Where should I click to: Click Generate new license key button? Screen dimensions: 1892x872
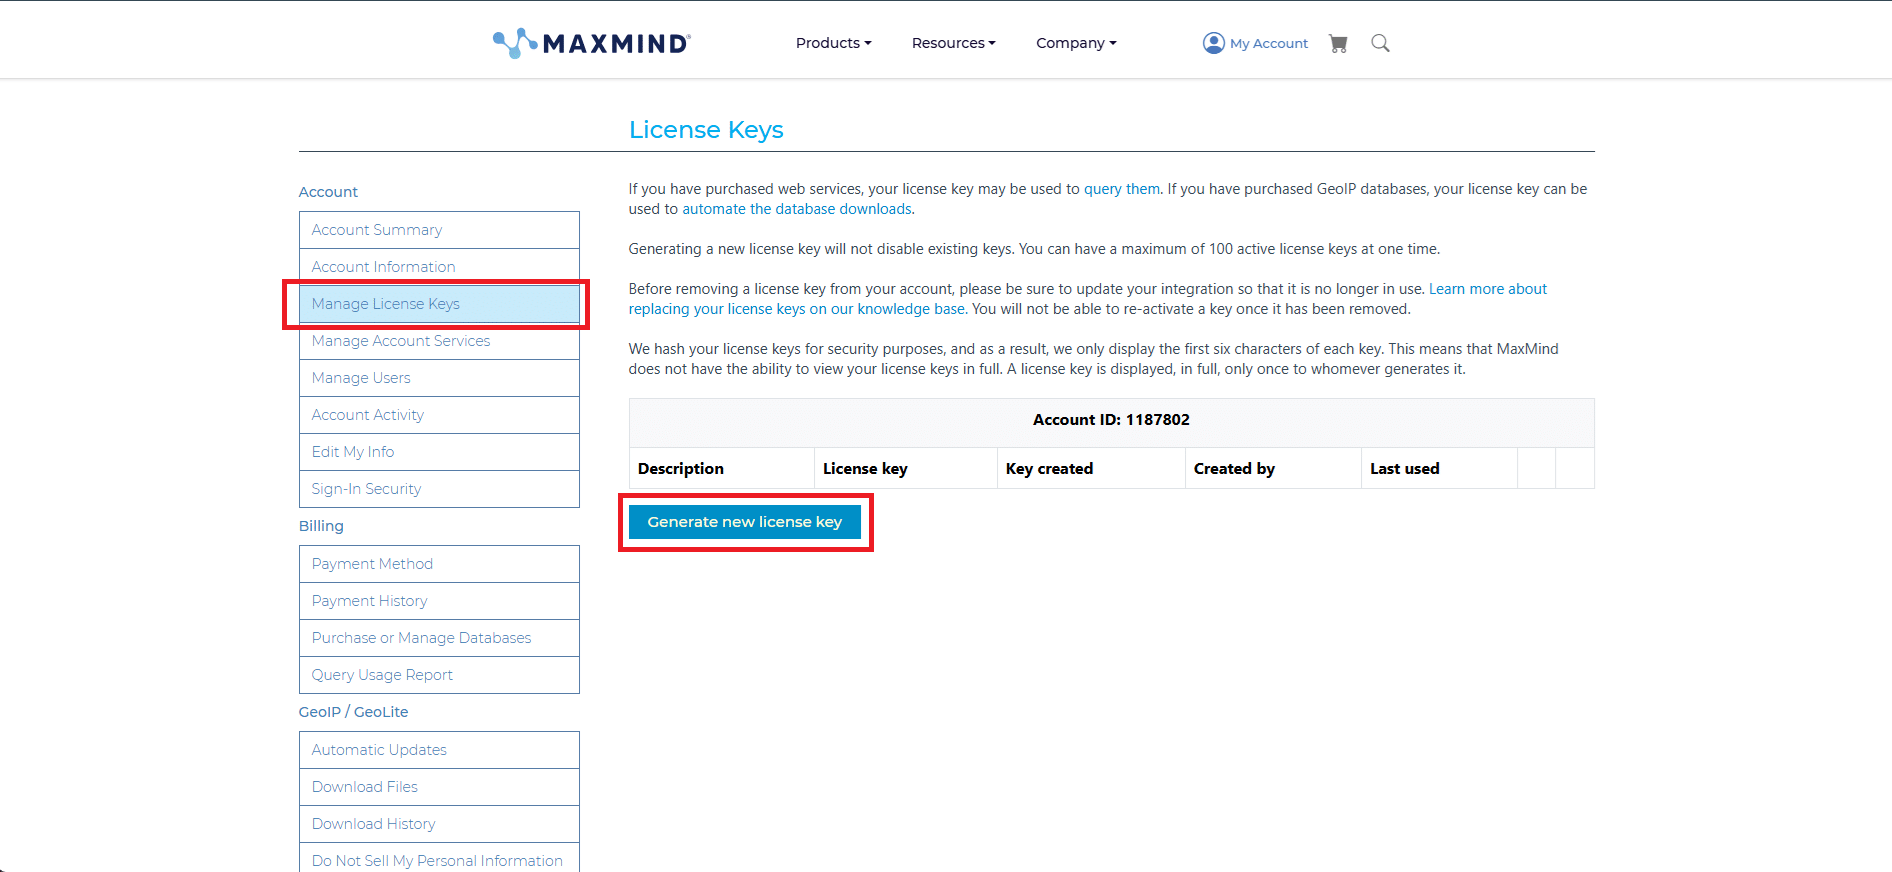click(745, 522)
